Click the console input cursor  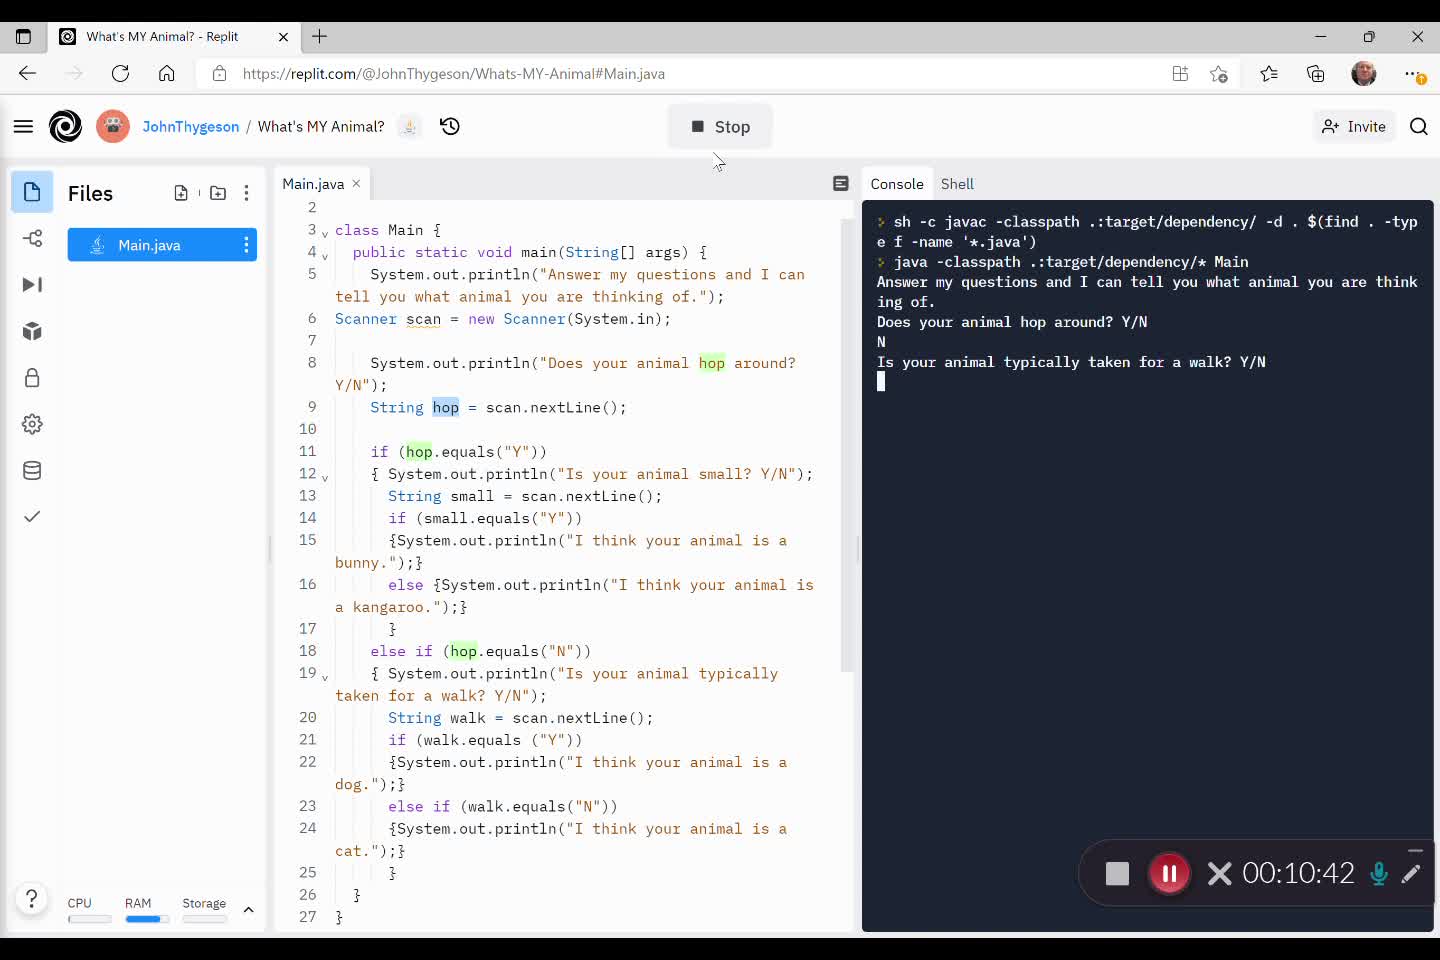pyautogui.click(x=881, y=381)
